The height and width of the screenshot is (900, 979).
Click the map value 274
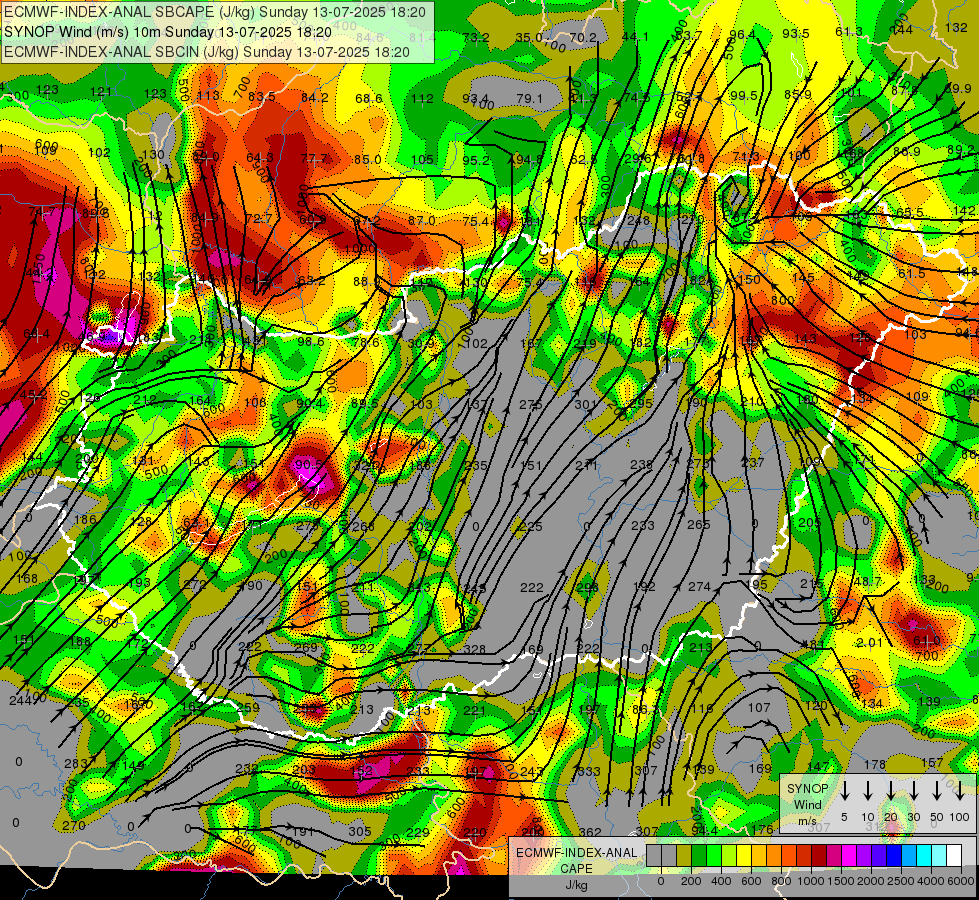tap(699, 587)
